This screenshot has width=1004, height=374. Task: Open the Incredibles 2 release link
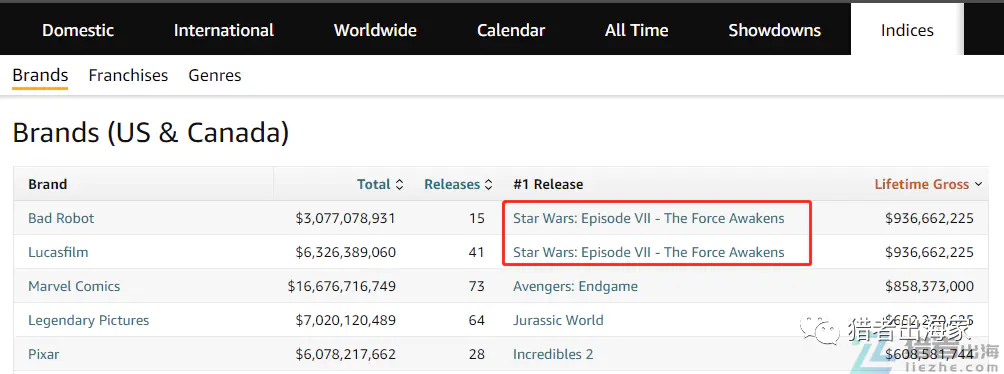(x=553, y=354)
